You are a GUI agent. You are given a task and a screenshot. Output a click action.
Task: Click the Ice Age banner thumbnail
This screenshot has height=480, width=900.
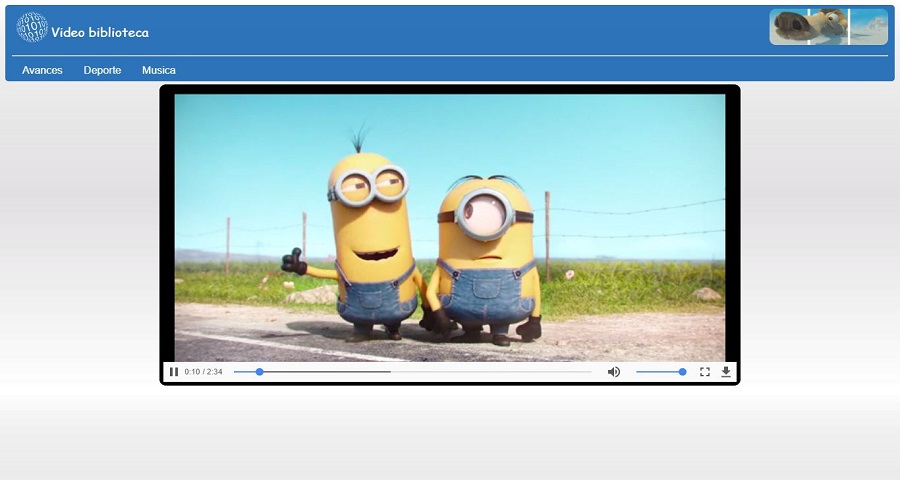[828, 27]
